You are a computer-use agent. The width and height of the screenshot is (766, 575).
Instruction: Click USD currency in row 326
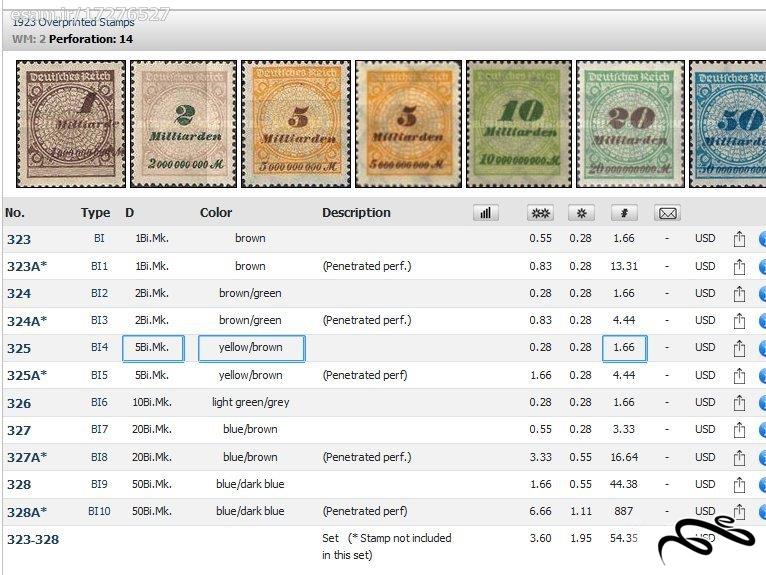click(x=705, y=402)
